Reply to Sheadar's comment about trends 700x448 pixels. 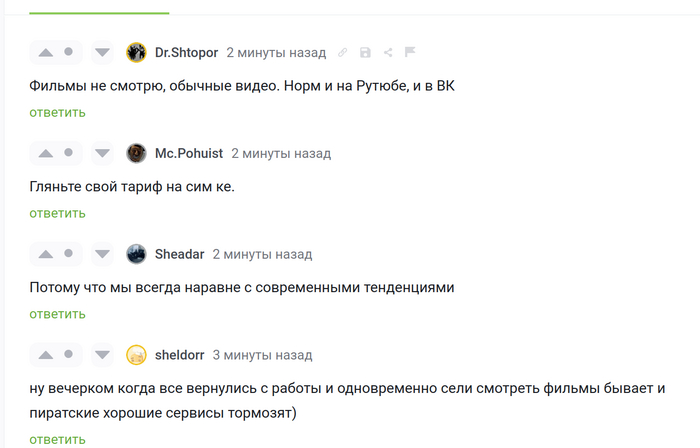(x=57, y=314)
